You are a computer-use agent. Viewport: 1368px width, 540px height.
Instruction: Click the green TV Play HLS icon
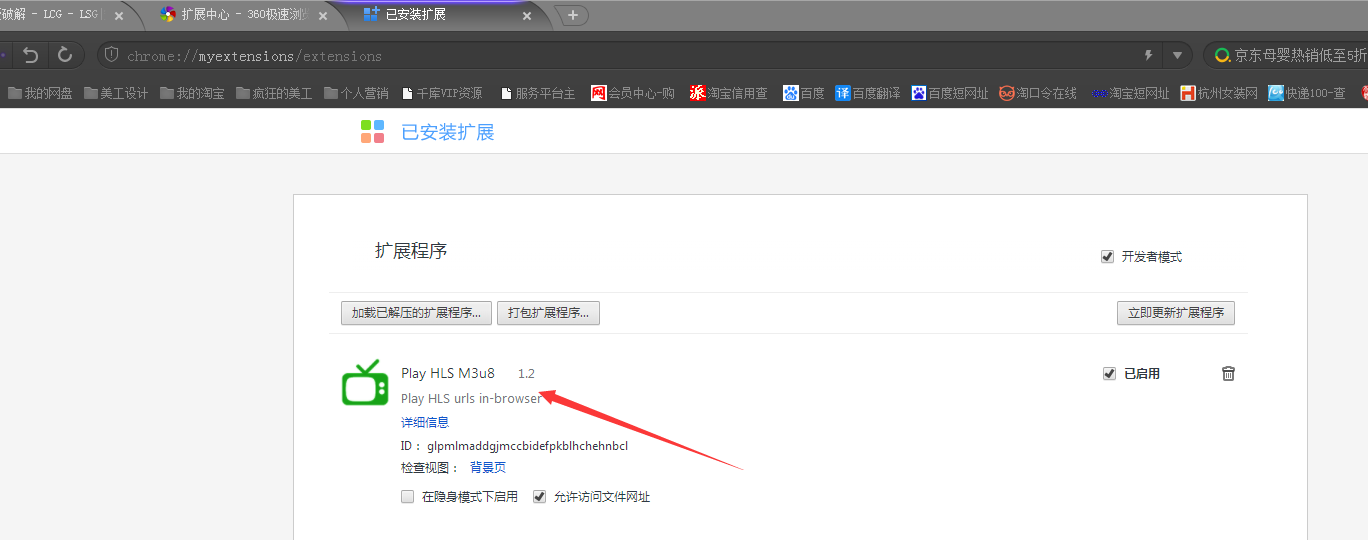[365, 383]
